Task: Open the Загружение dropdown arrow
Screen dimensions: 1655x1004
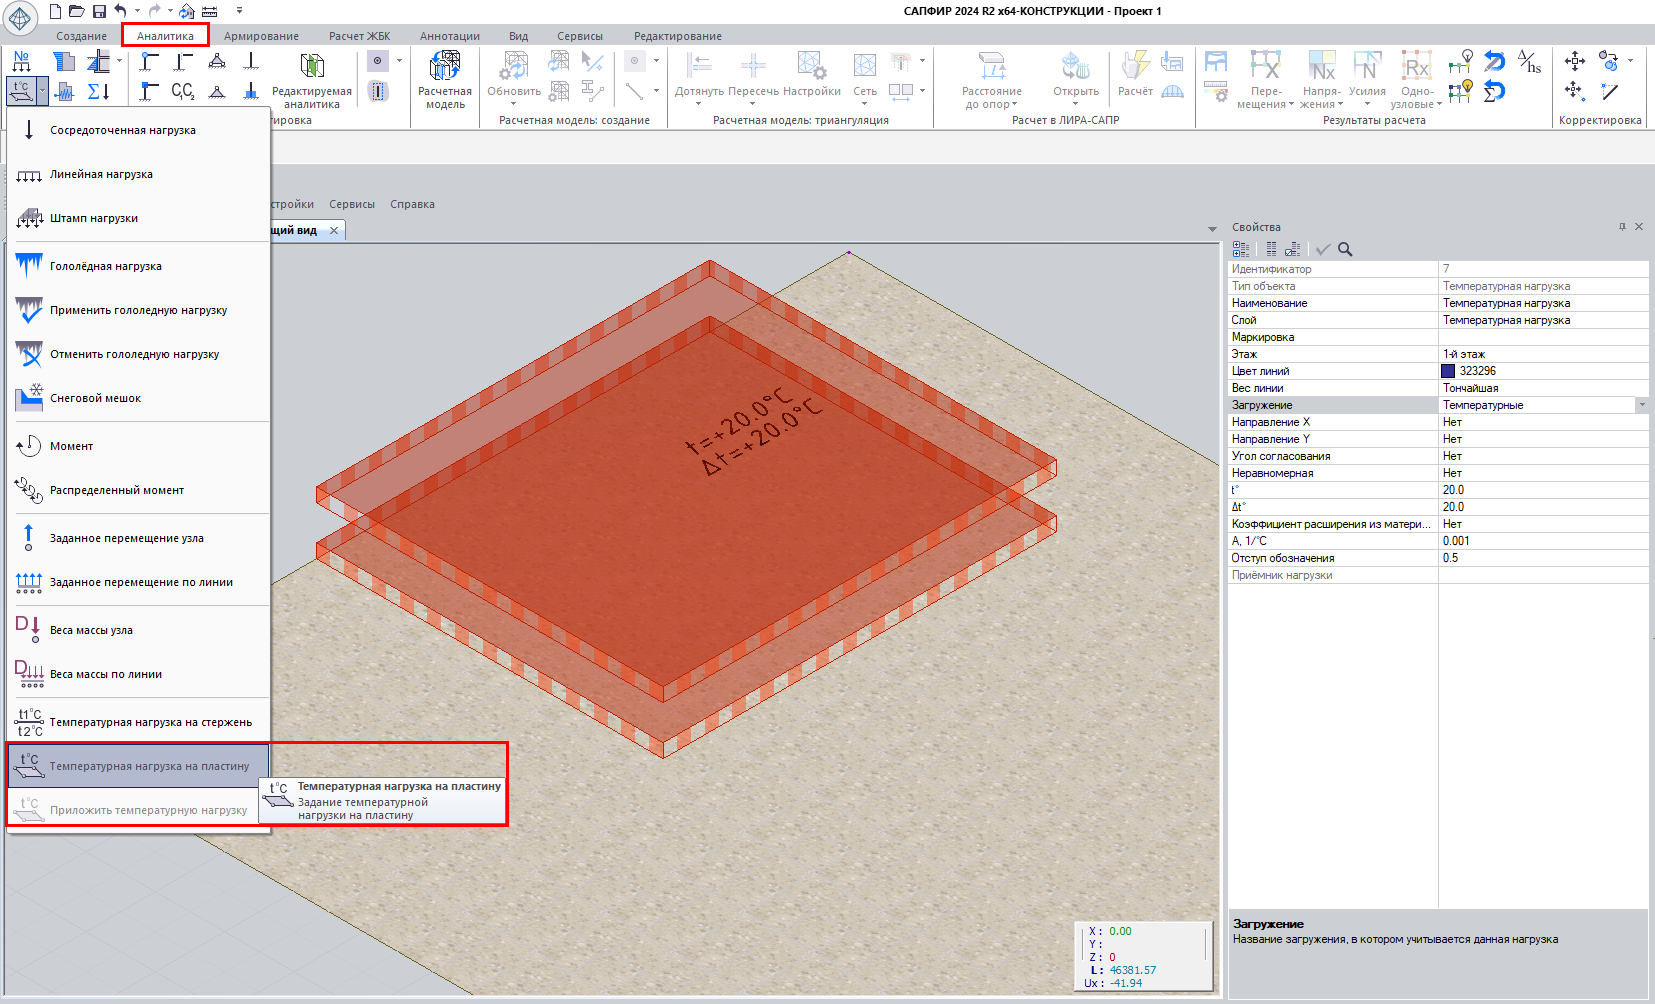Action: click(1641, 405)
